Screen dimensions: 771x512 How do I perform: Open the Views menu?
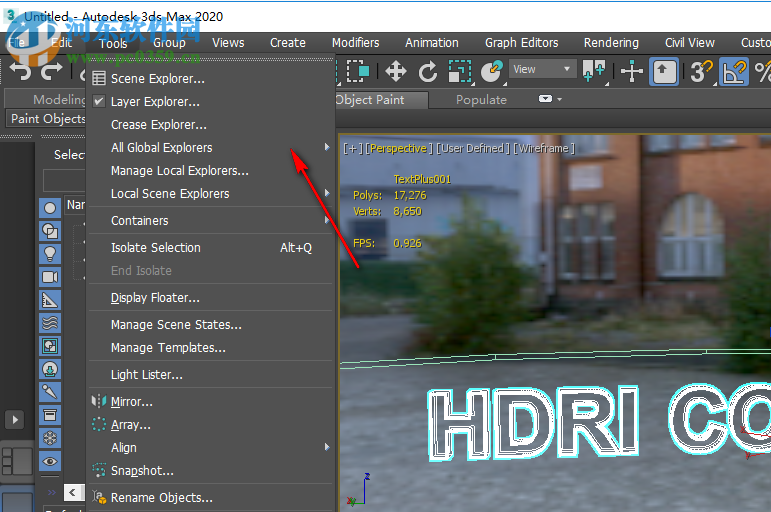point(228,43)
